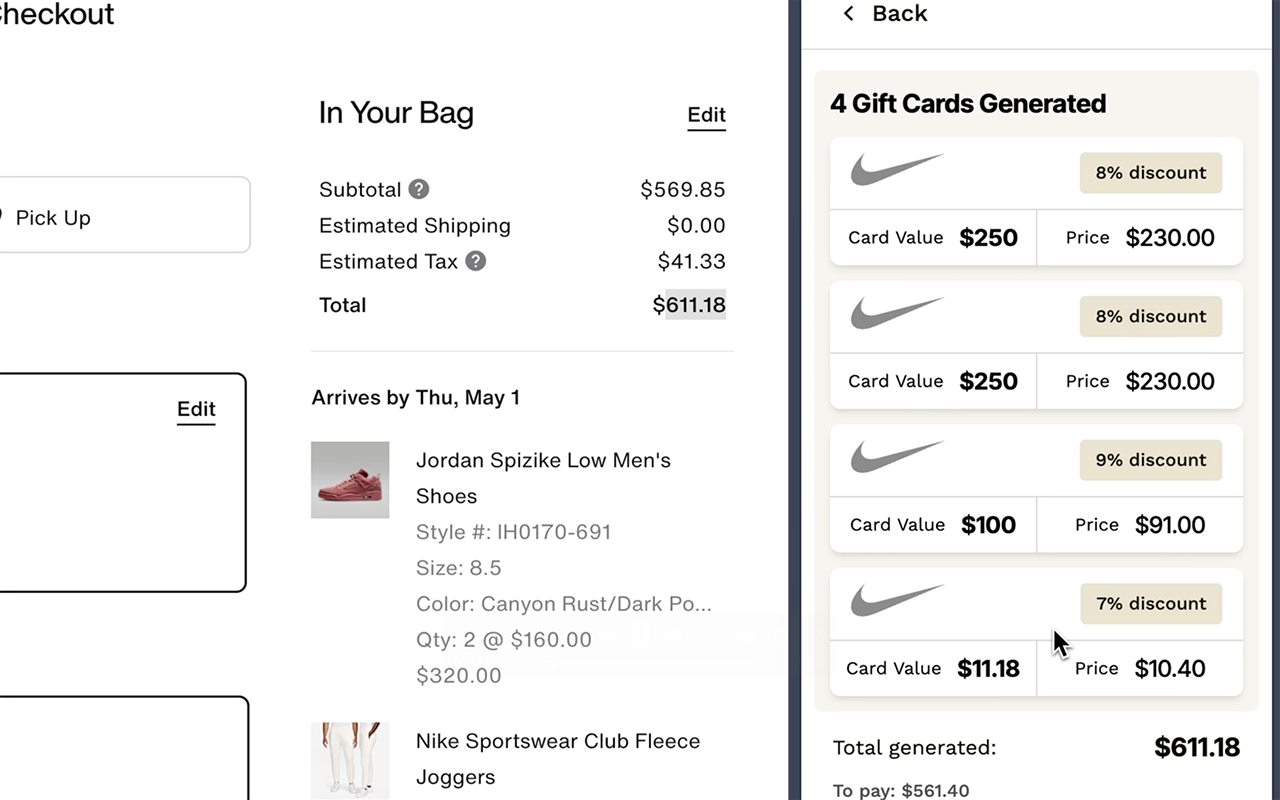Select the 7% discount badge

tap(1150, 603)
